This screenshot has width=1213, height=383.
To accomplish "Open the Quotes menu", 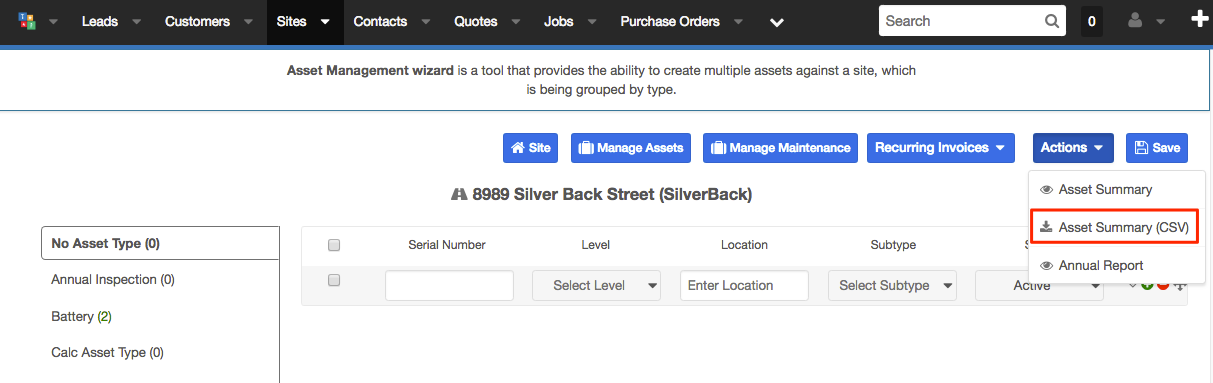I will [476, 21].
